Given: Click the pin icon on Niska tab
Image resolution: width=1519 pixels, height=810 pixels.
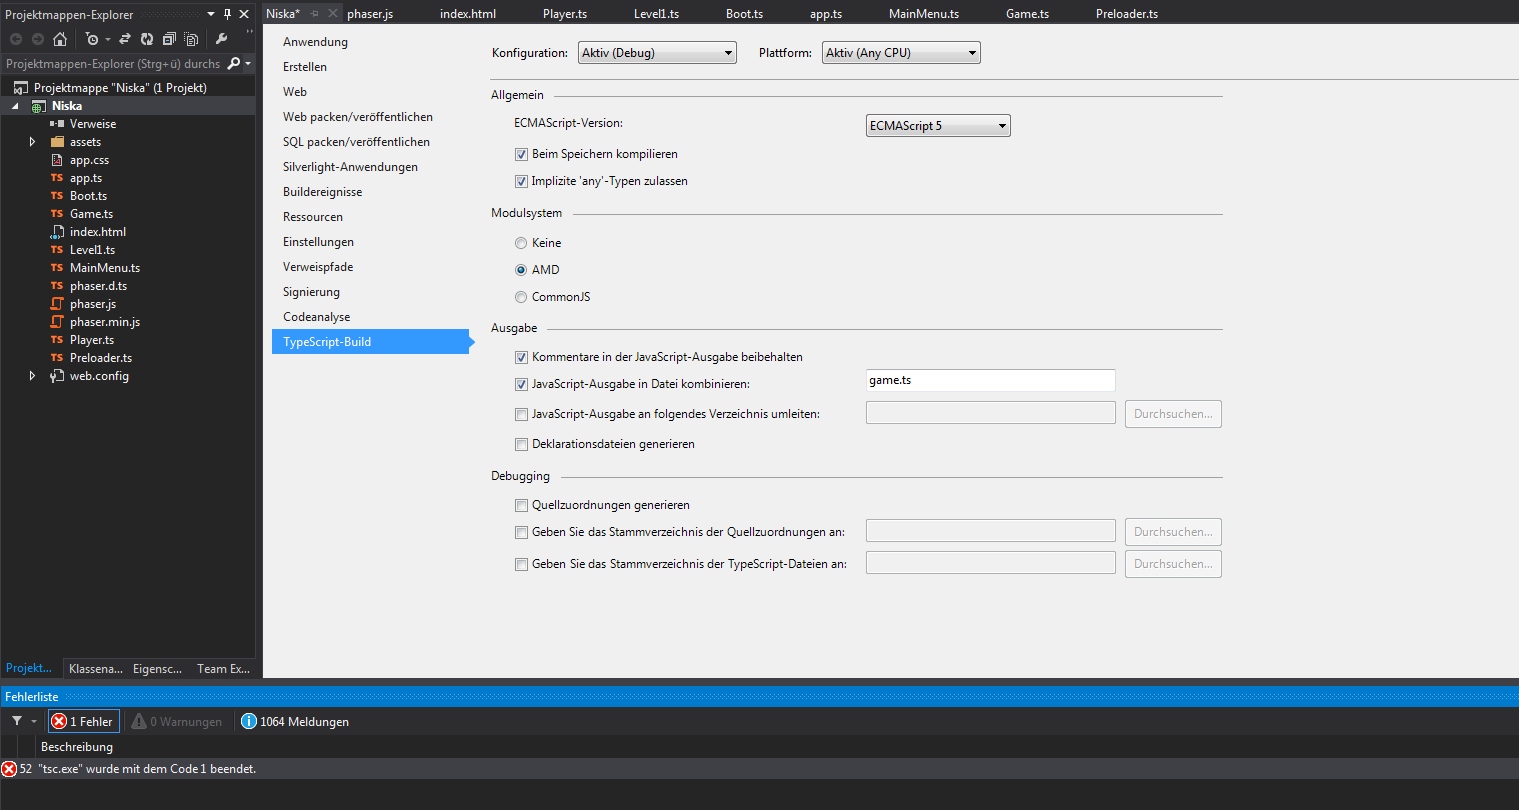Looking at the screenshot, I should click(315, 13).
